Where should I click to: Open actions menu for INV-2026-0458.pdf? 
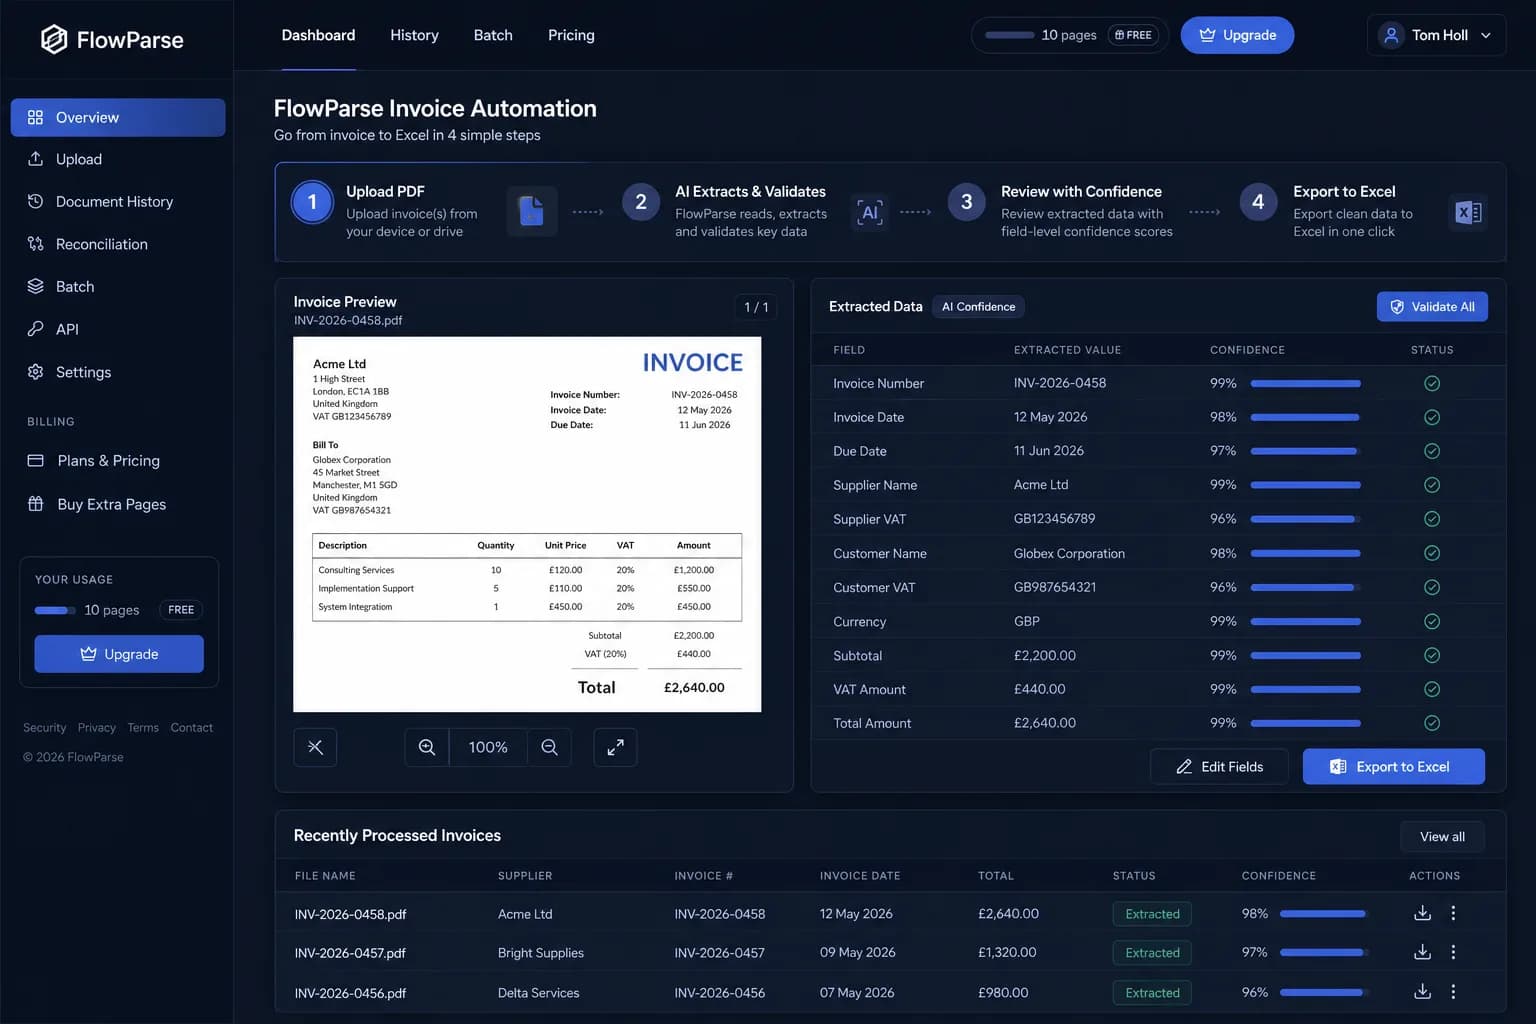1453,913
